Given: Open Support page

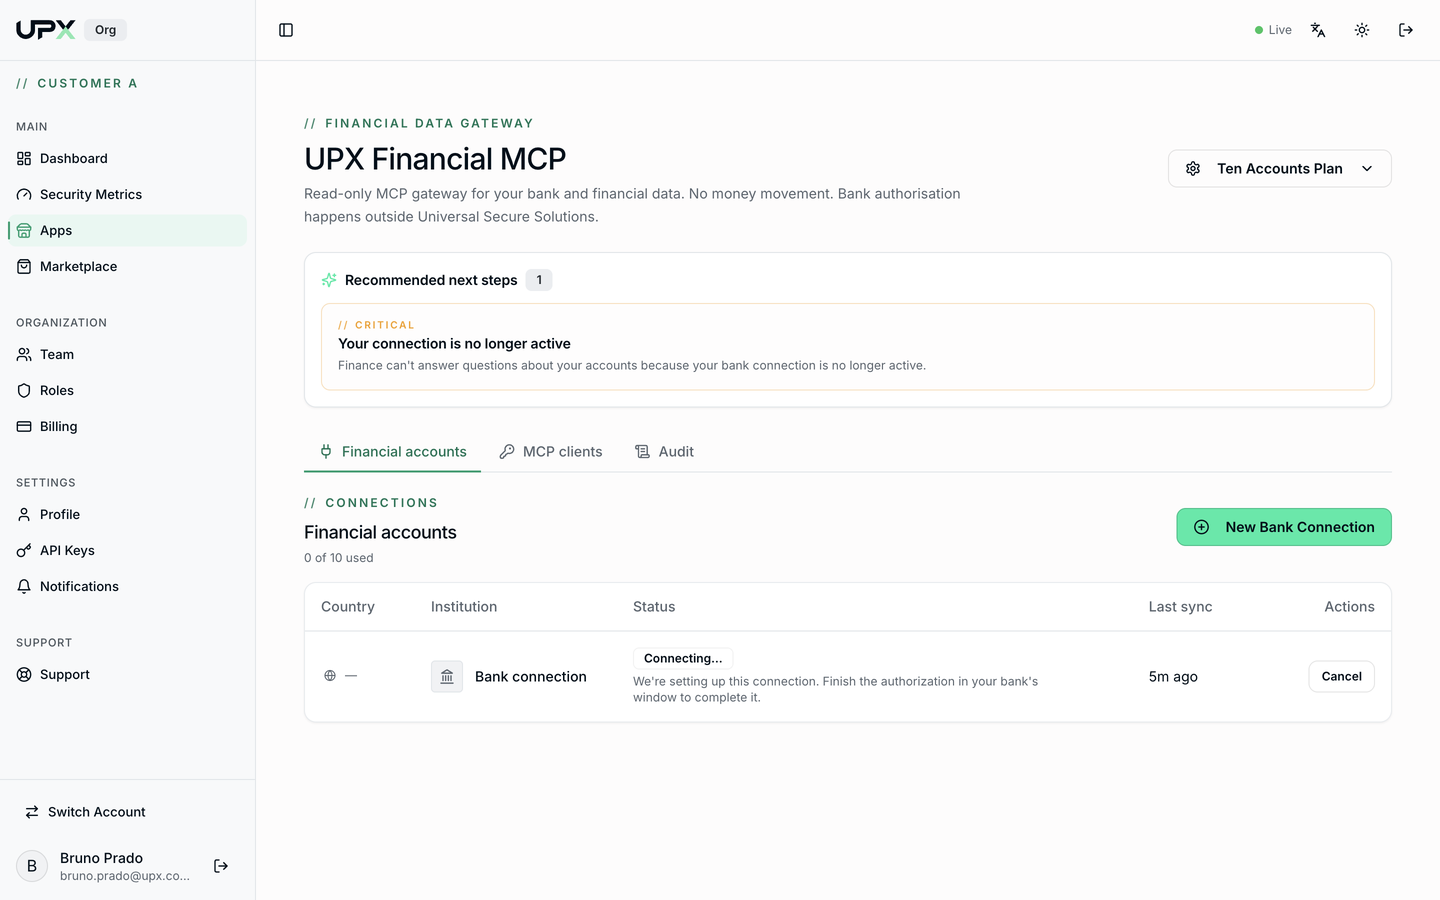Looking at the screenshot, I should (x=128, y=674).
